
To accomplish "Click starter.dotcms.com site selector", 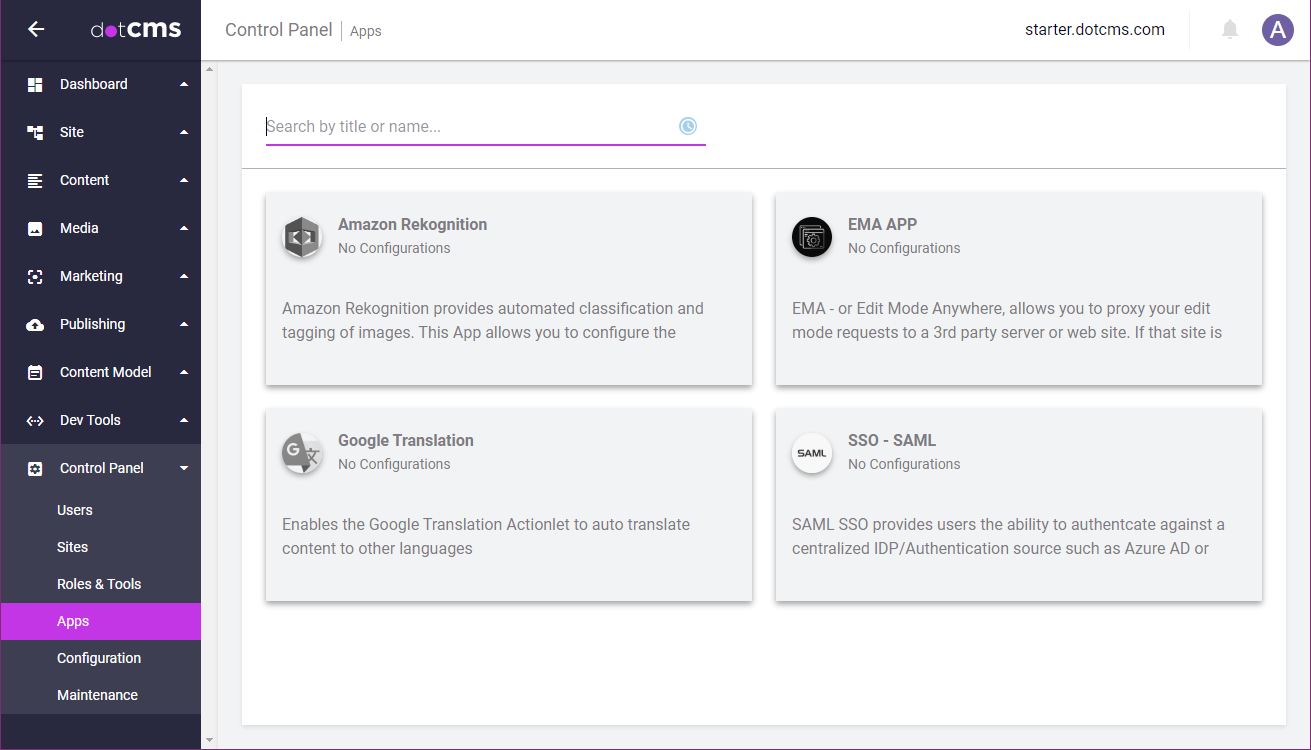I will pyautogui.click(x=1094, y=30).
